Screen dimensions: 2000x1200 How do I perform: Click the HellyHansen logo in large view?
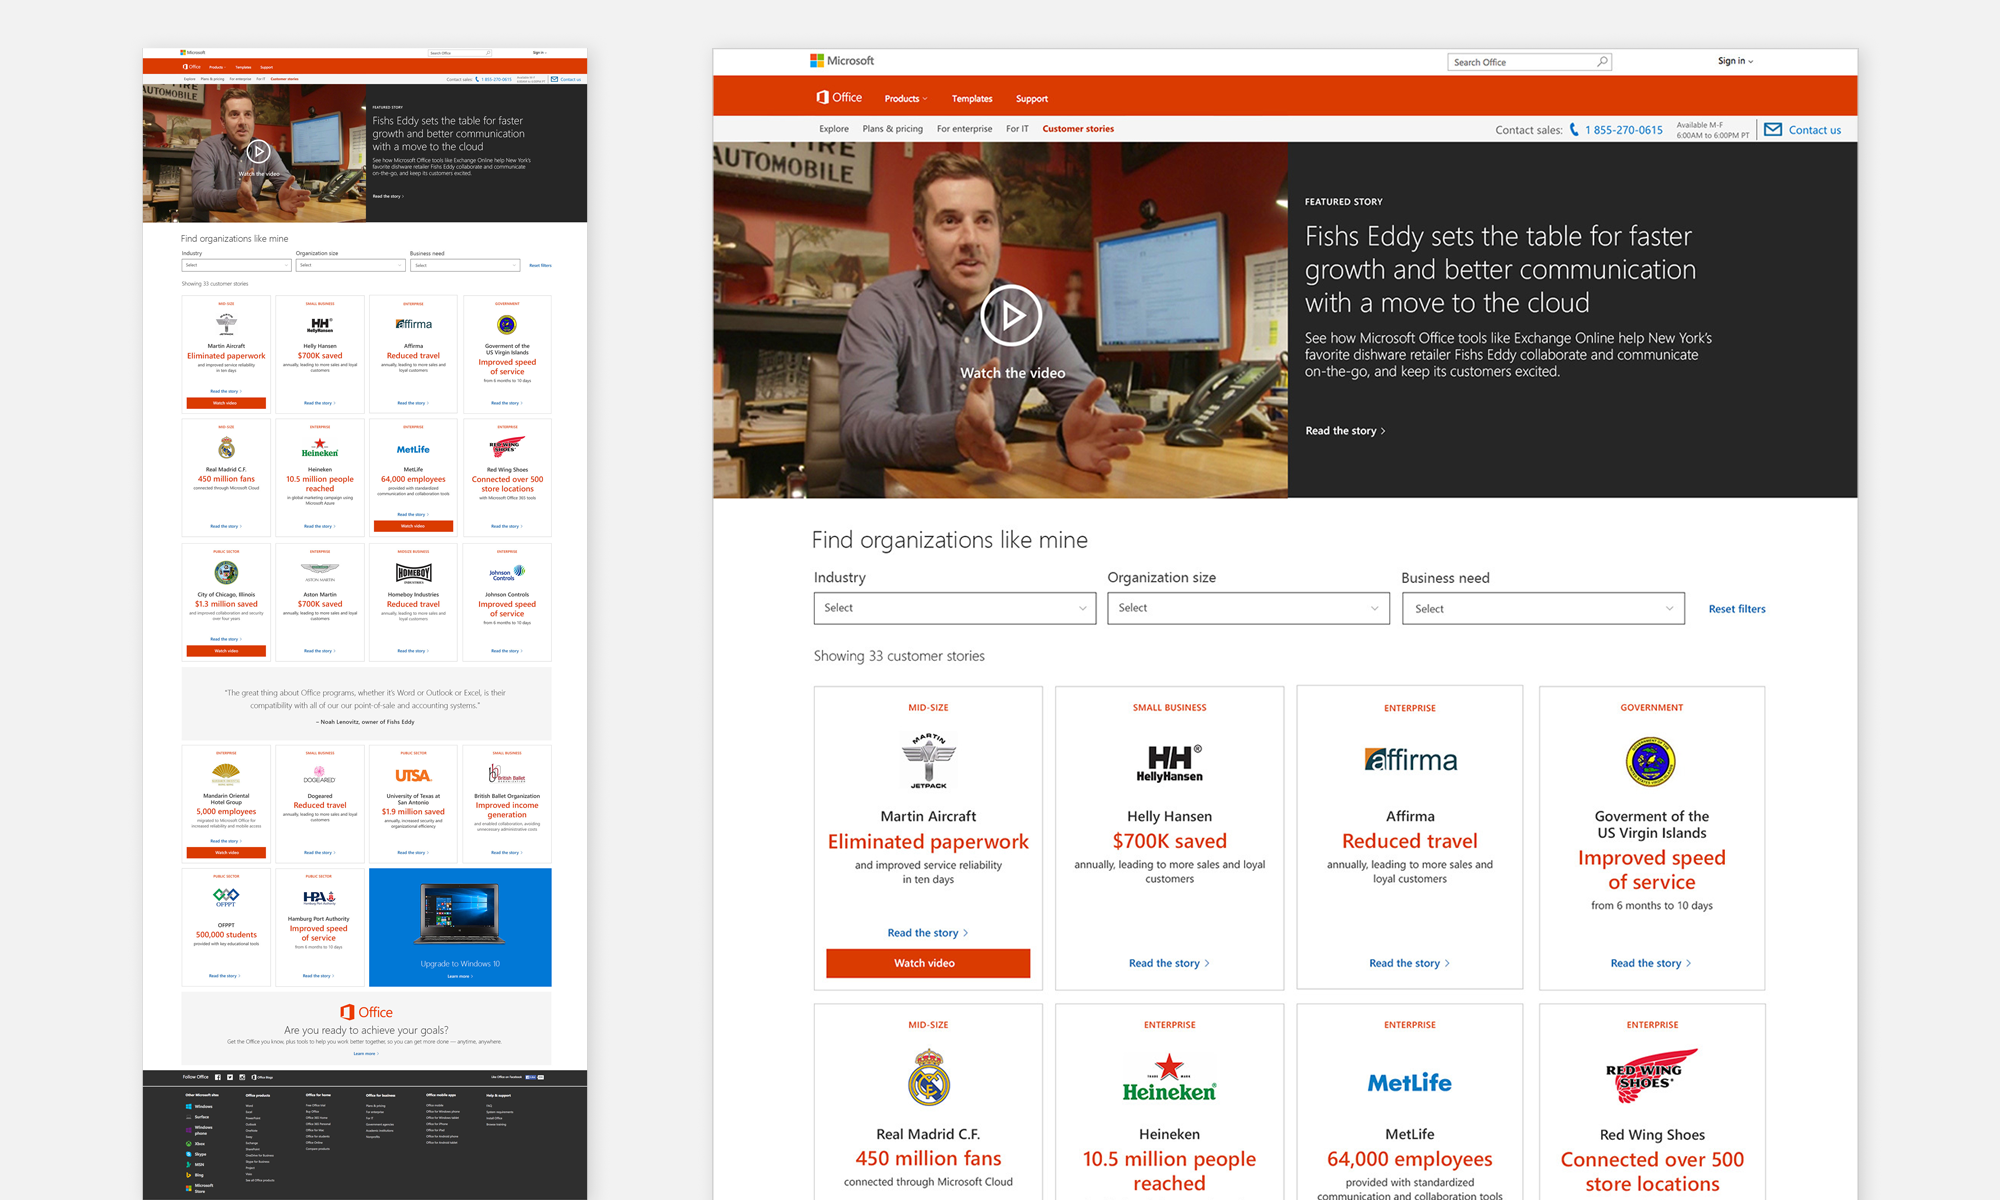pyautogui.click(x=1169, y=763)
